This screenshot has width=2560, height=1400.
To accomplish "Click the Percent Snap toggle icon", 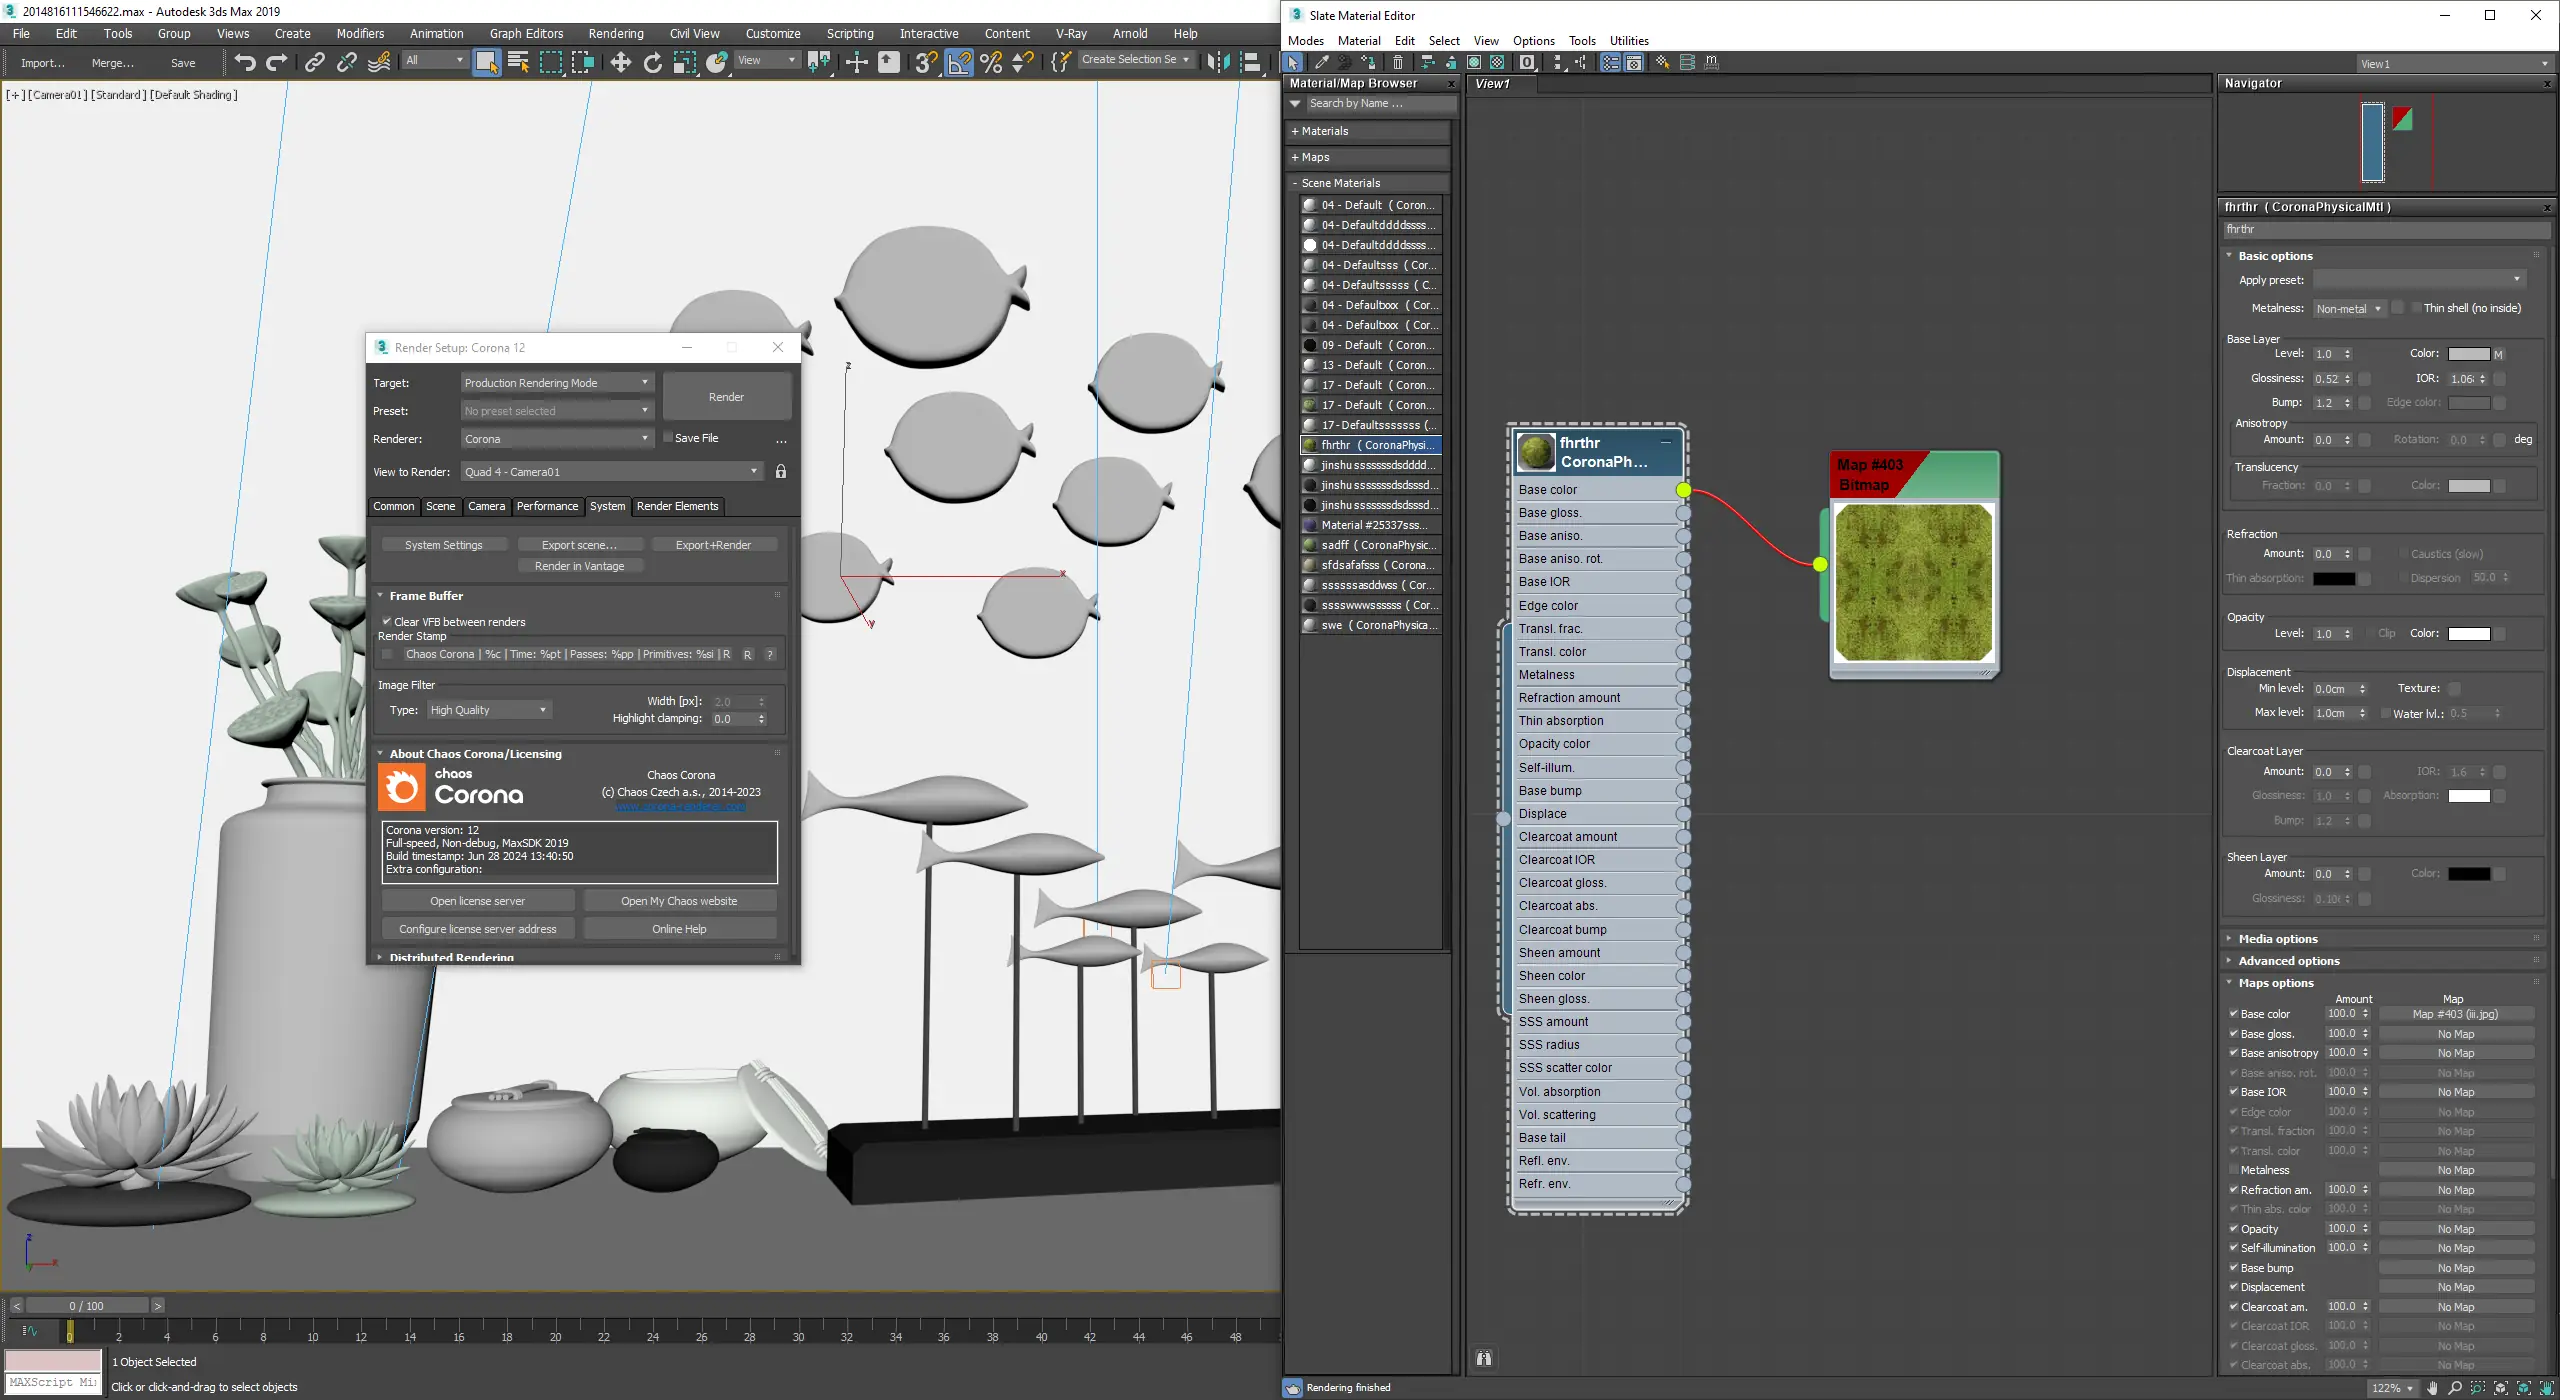I will 991,62.
